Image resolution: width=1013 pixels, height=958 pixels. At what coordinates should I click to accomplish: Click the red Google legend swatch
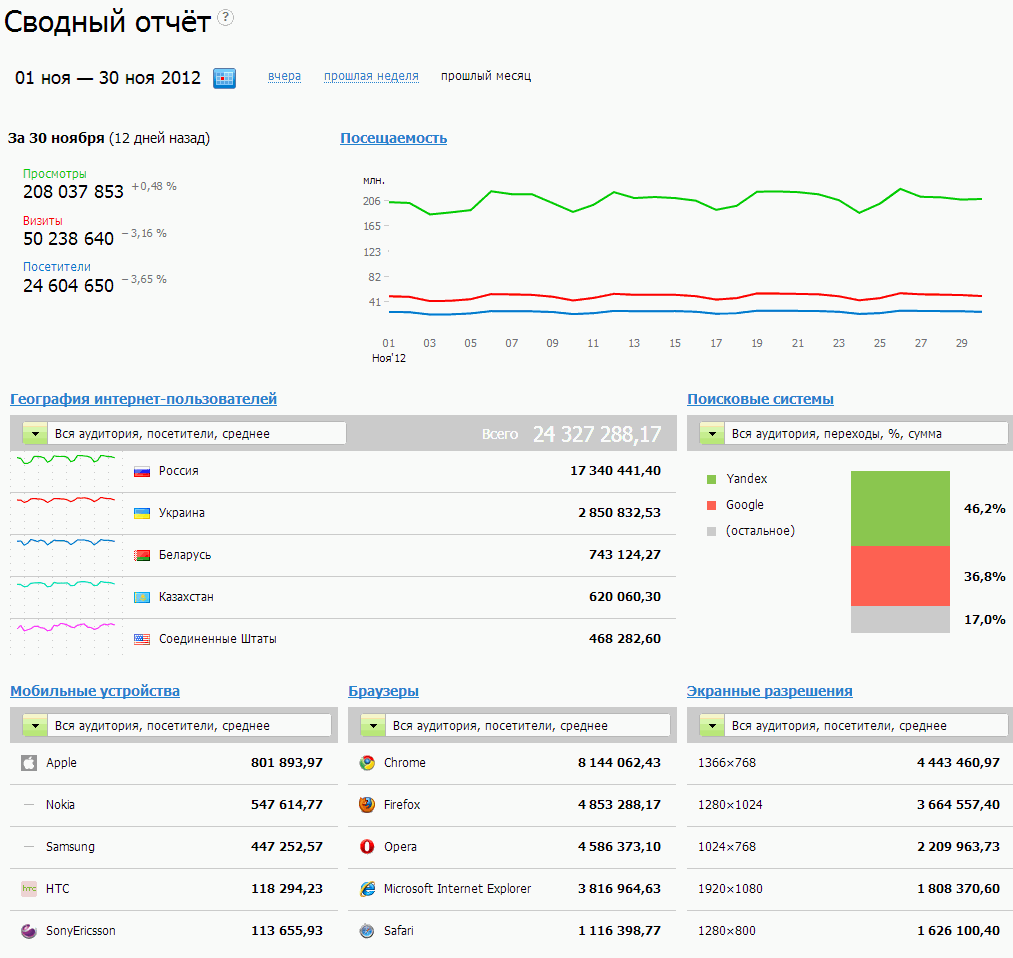point(712,505)
